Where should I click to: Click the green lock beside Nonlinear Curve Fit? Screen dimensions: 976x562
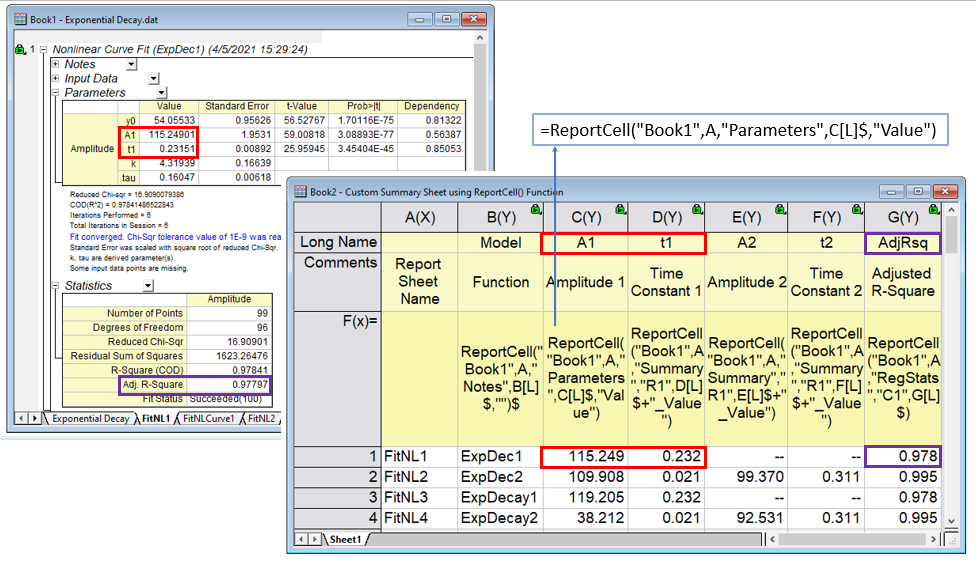click(21, 49)
